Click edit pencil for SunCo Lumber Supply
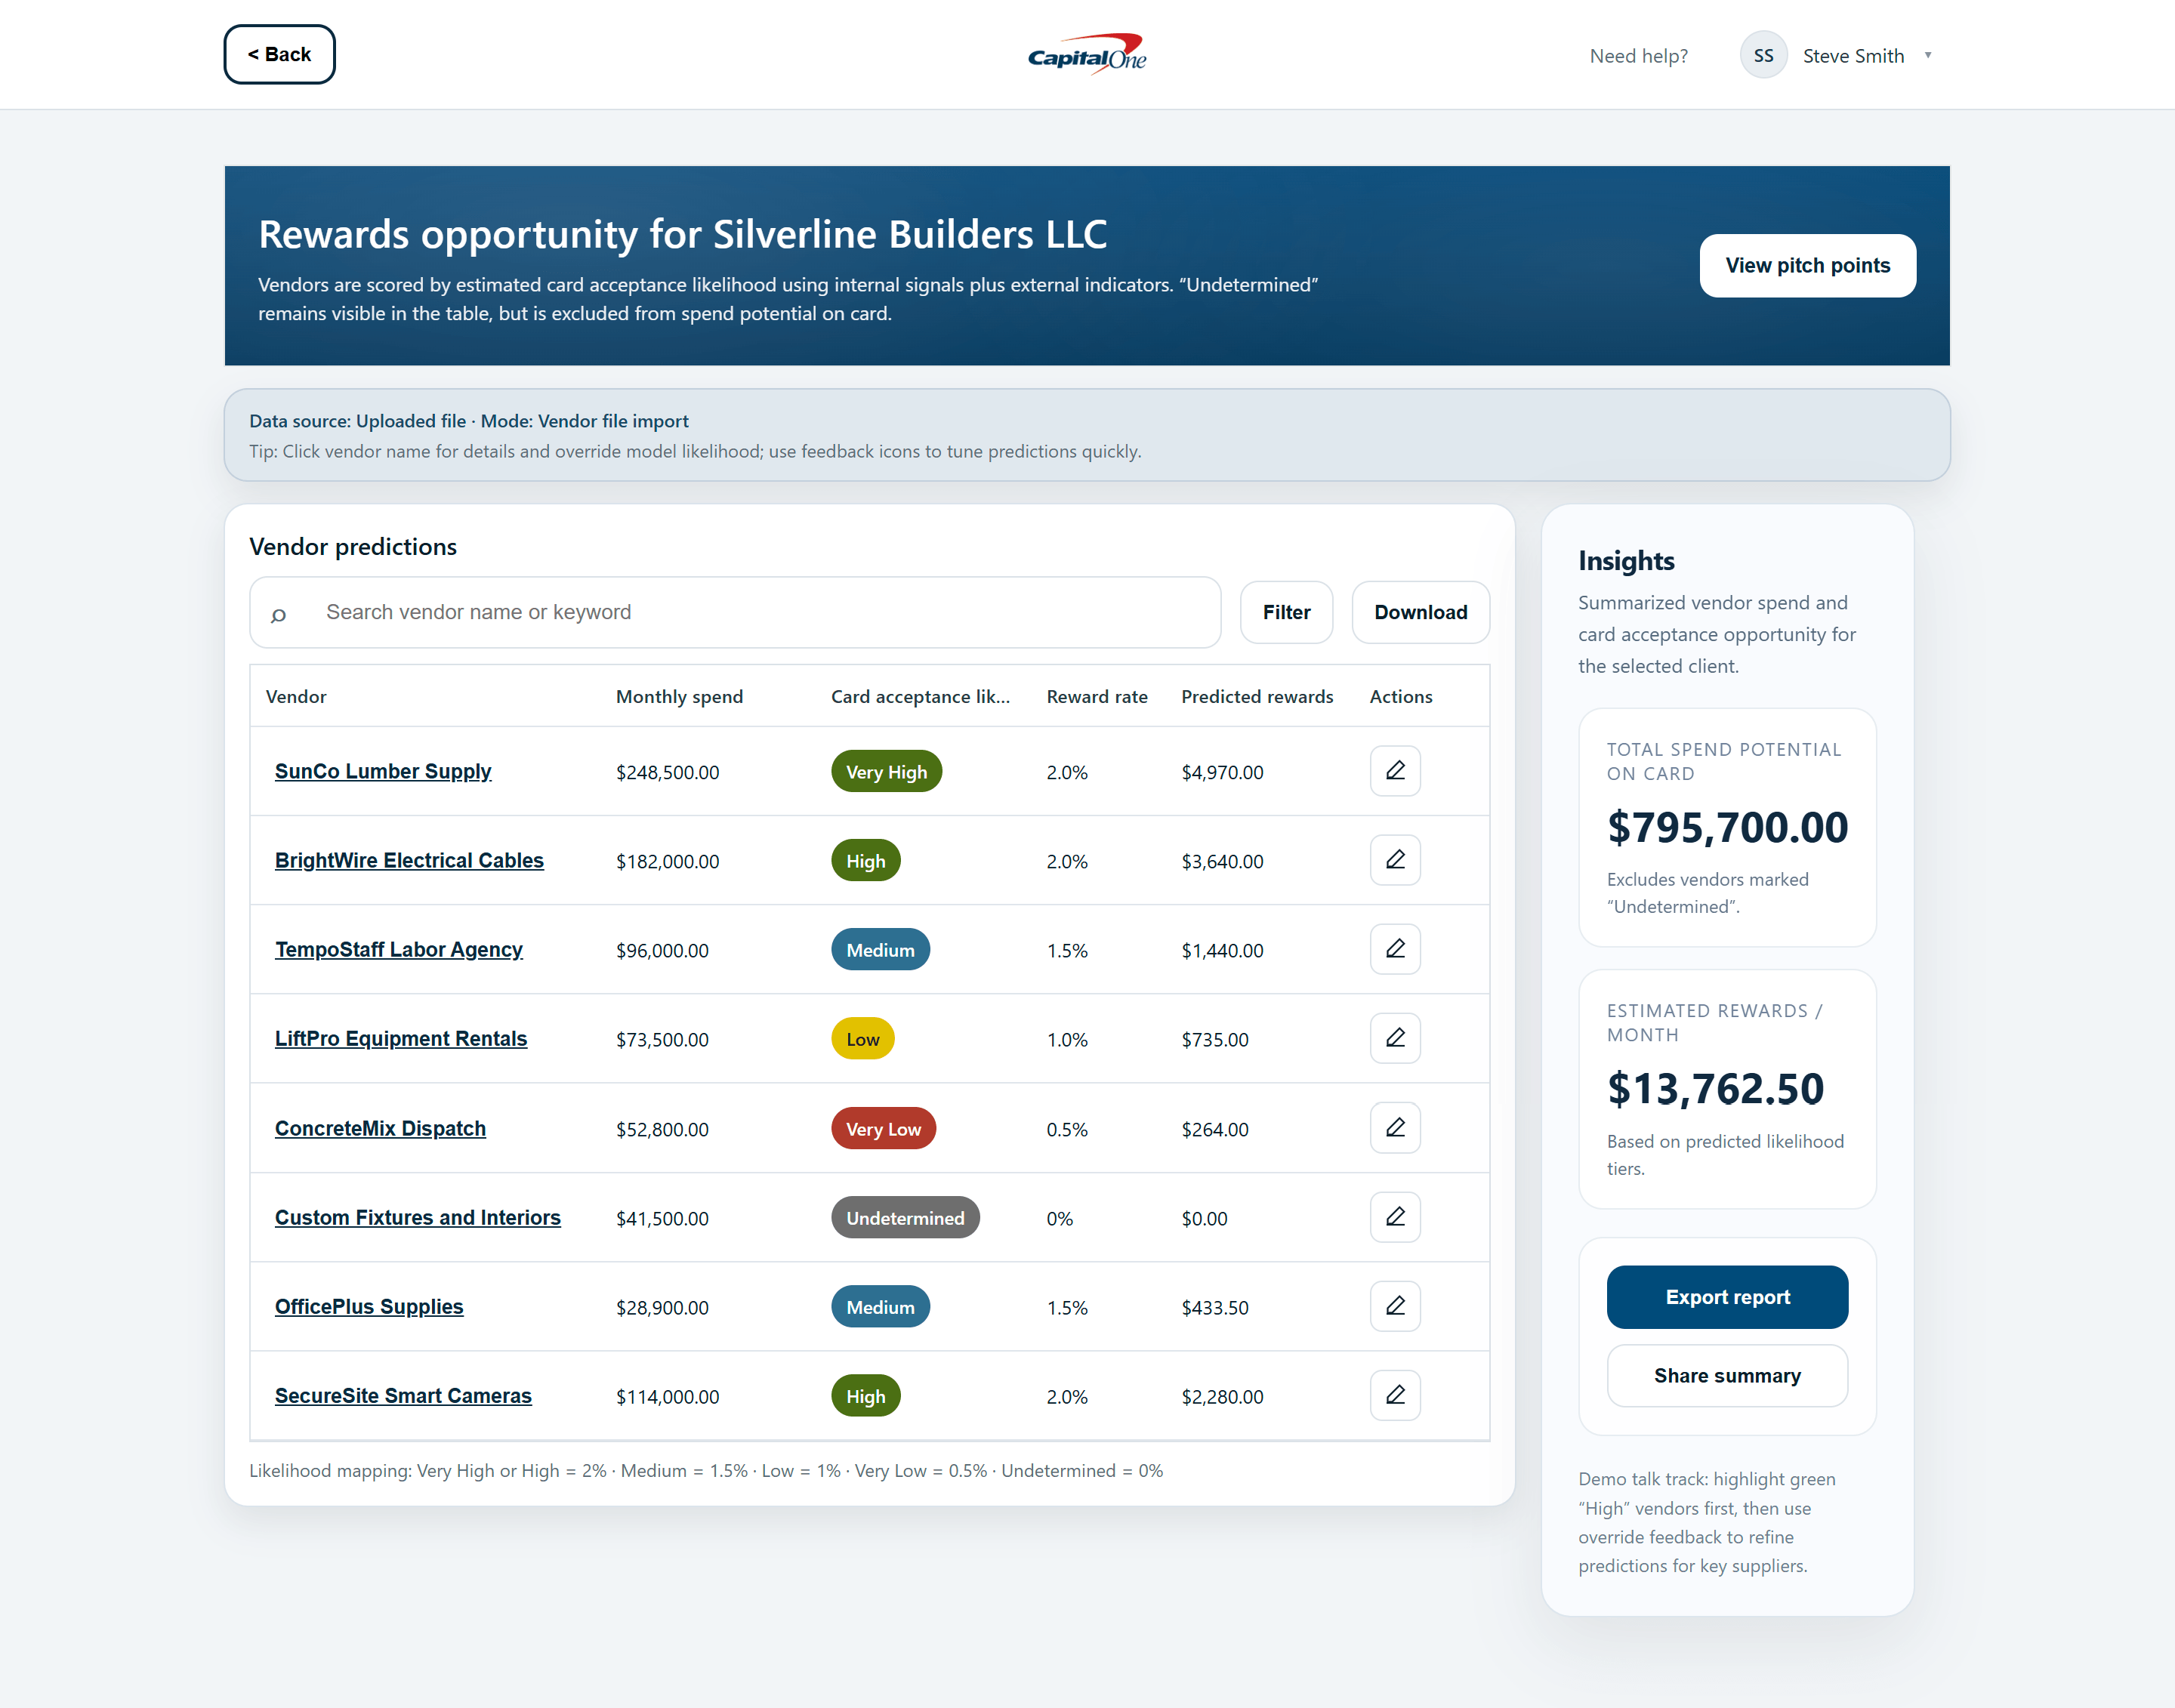The height and width of the screenshot is (1708, 2175). point(1395,771)
